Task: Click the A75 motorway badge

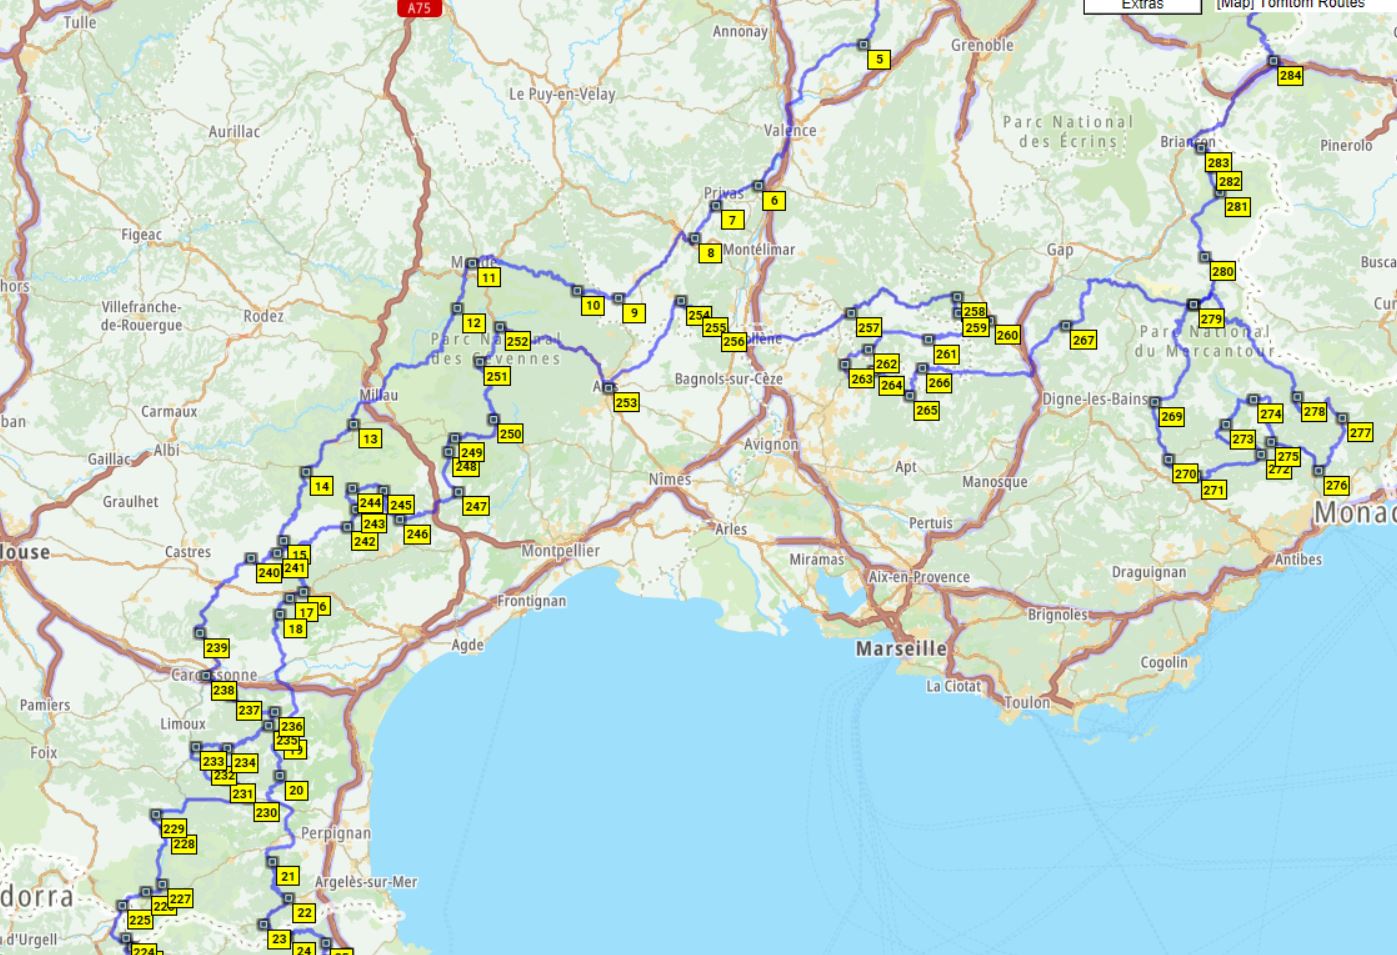Action: point(419,8)
